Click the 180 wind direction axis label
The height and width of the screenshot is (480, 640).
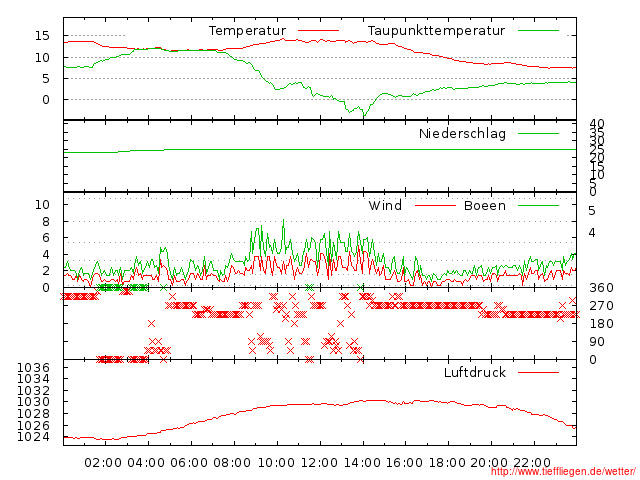(601, 324)
